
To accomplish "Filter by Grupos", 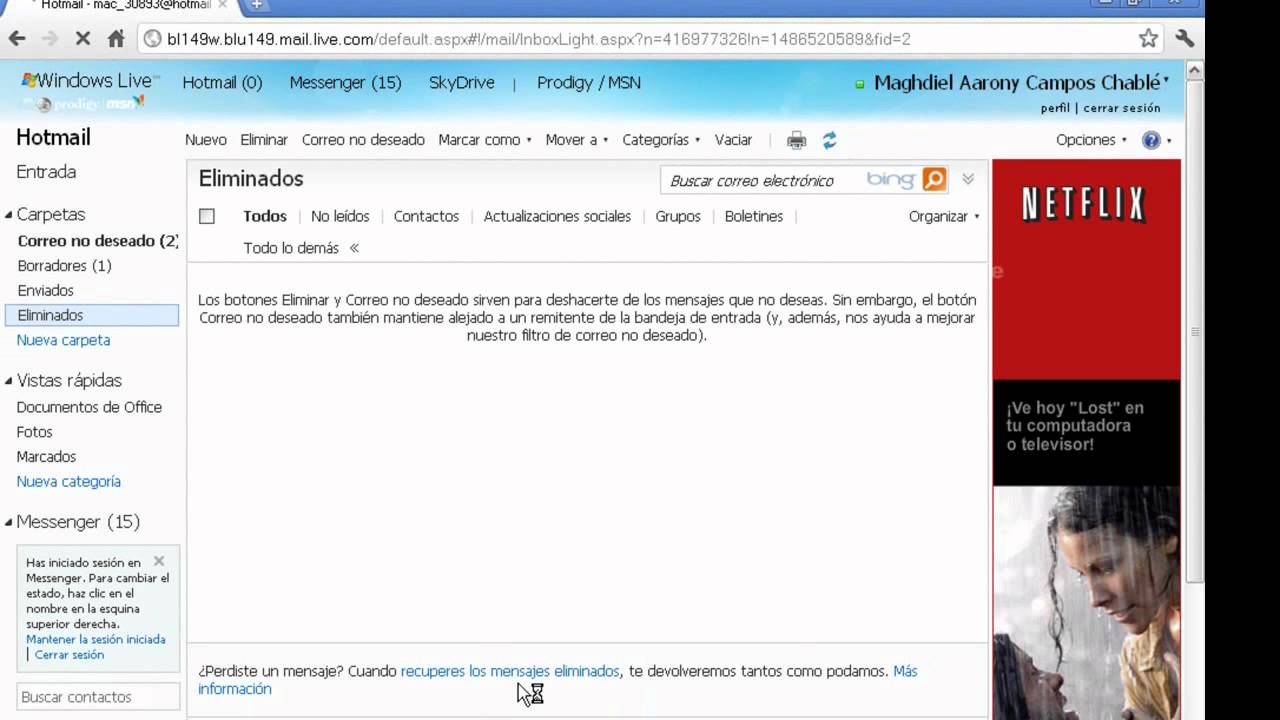I will (678, 216).
